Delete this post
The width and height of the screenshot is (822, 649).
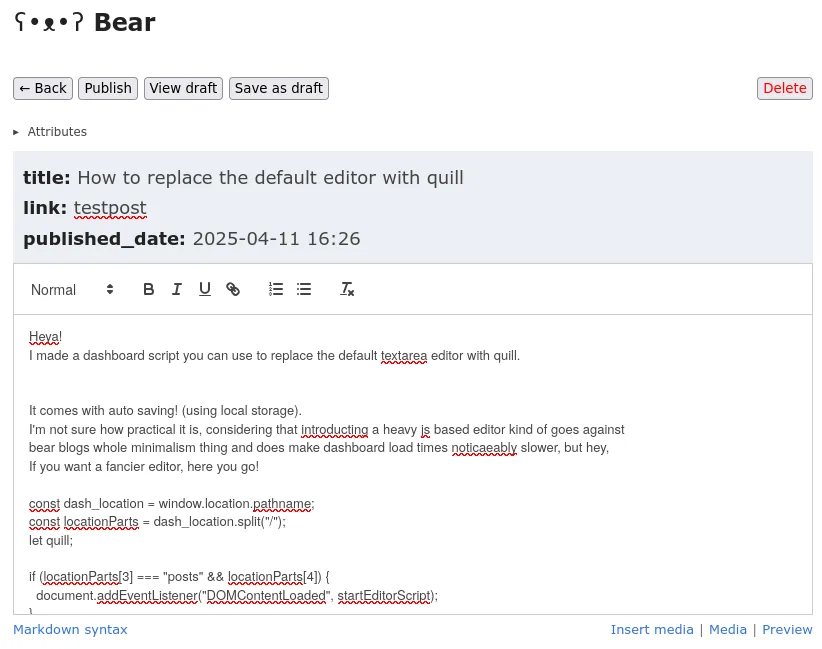click(785, 88)
